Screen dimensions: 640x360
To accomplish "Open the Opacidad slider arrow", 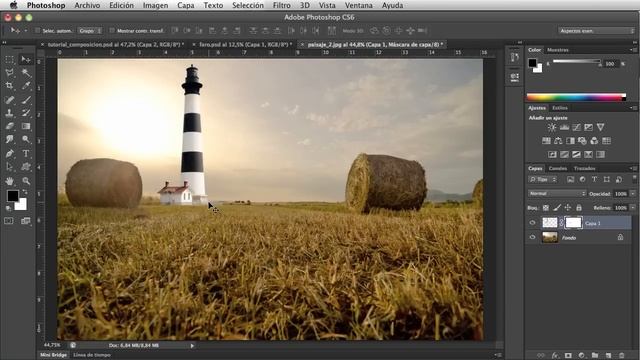I will [633, 193].
